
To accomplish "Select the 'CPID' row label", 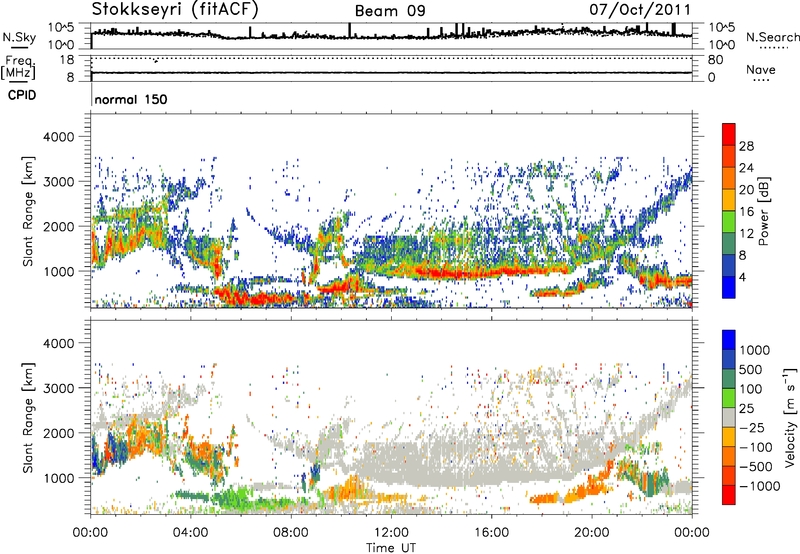I will coord(22,95).
